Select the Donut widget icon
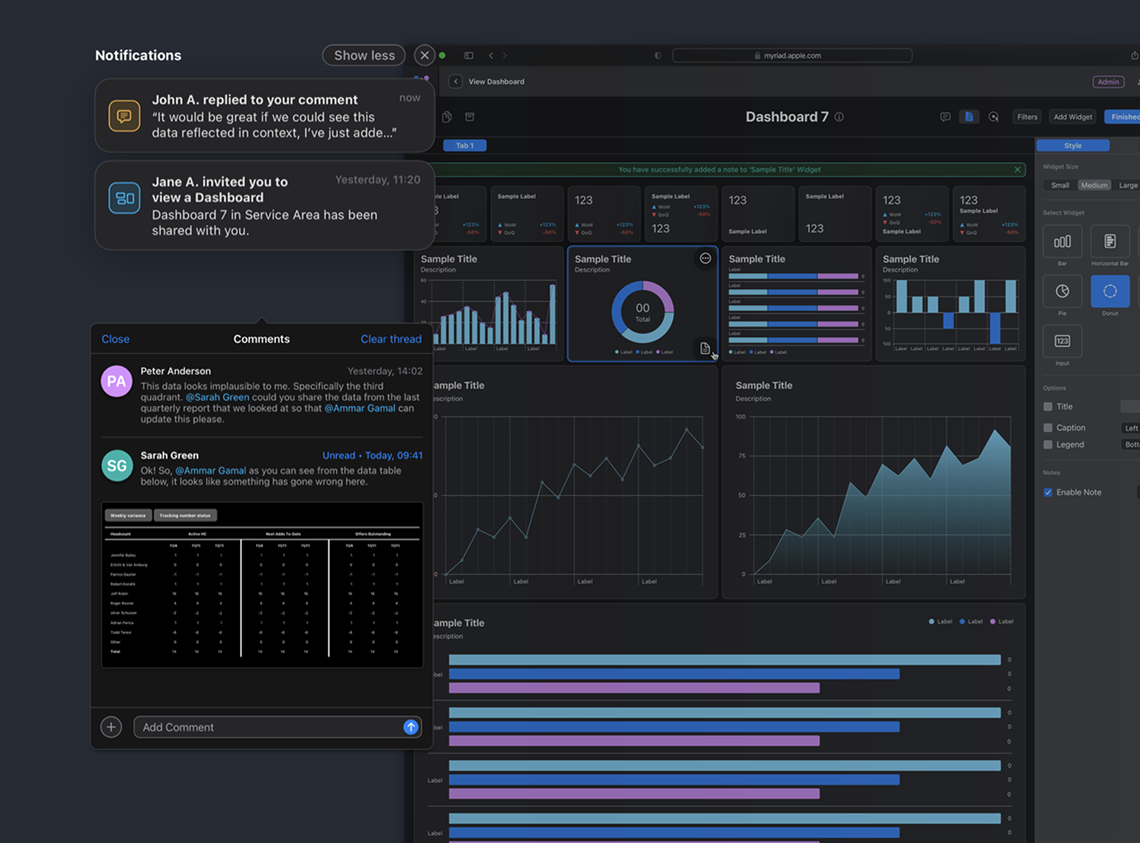The height and width of the screenshot is (843, 1140). [x=1110, y=291]
